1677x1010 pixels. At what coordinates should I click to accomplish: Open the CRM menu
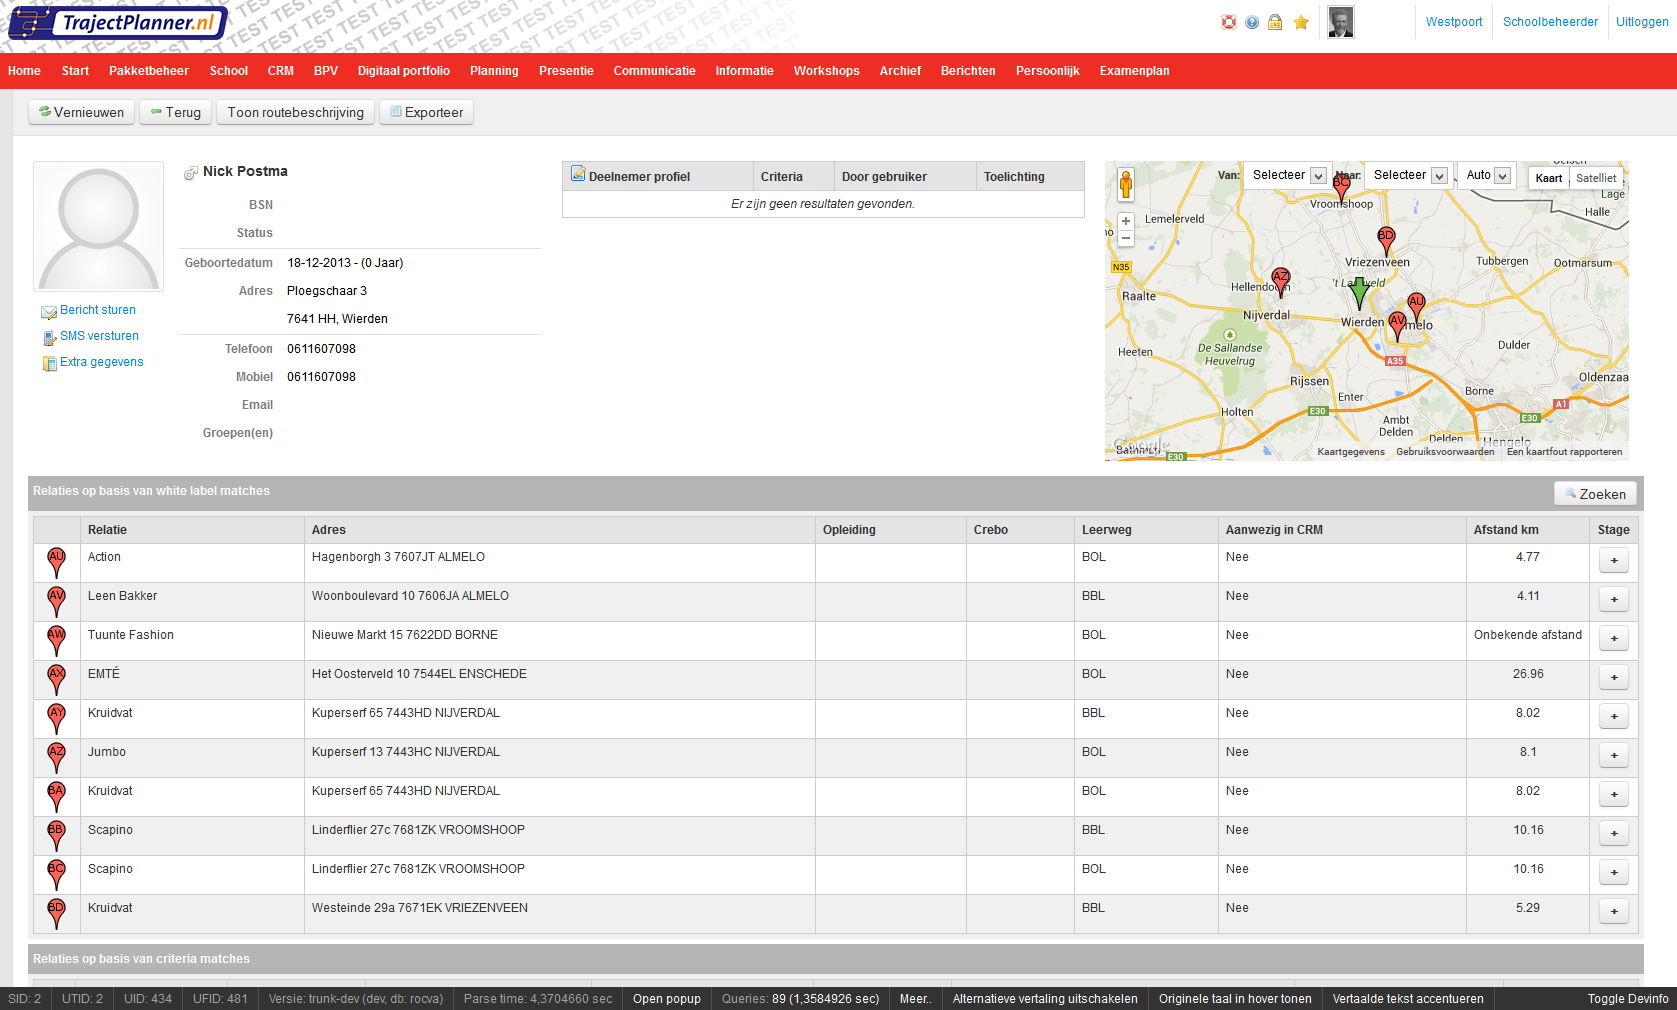(280, 71)
